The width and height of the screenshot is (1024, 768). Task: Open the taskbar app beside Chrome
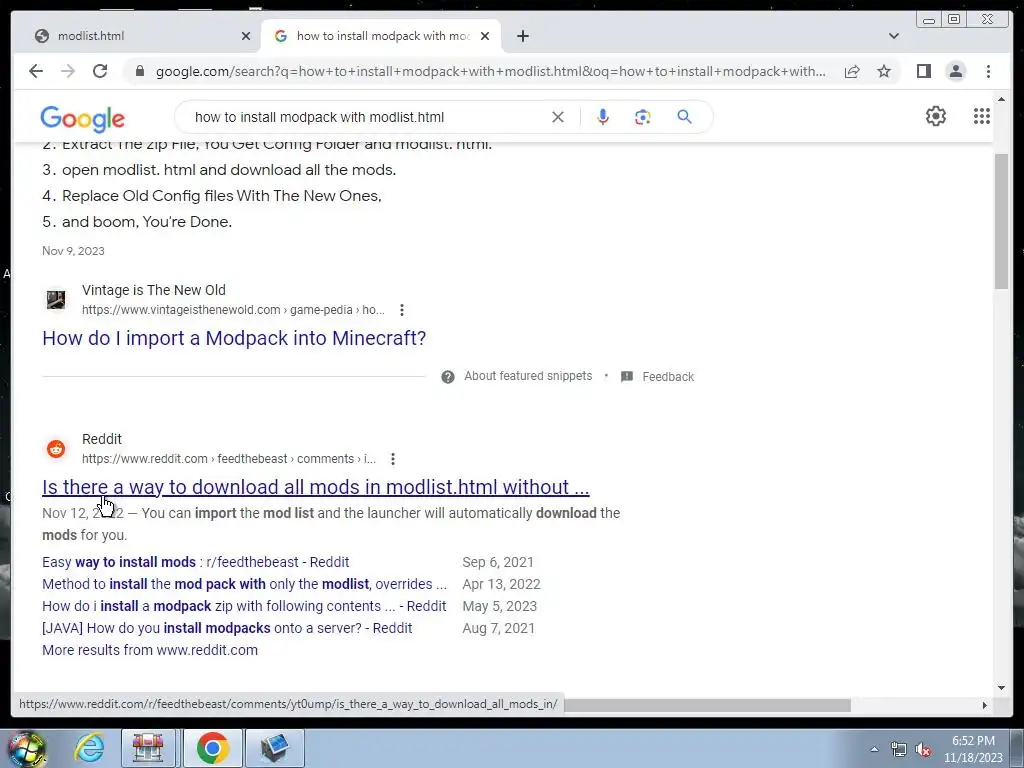coord(274,748)
